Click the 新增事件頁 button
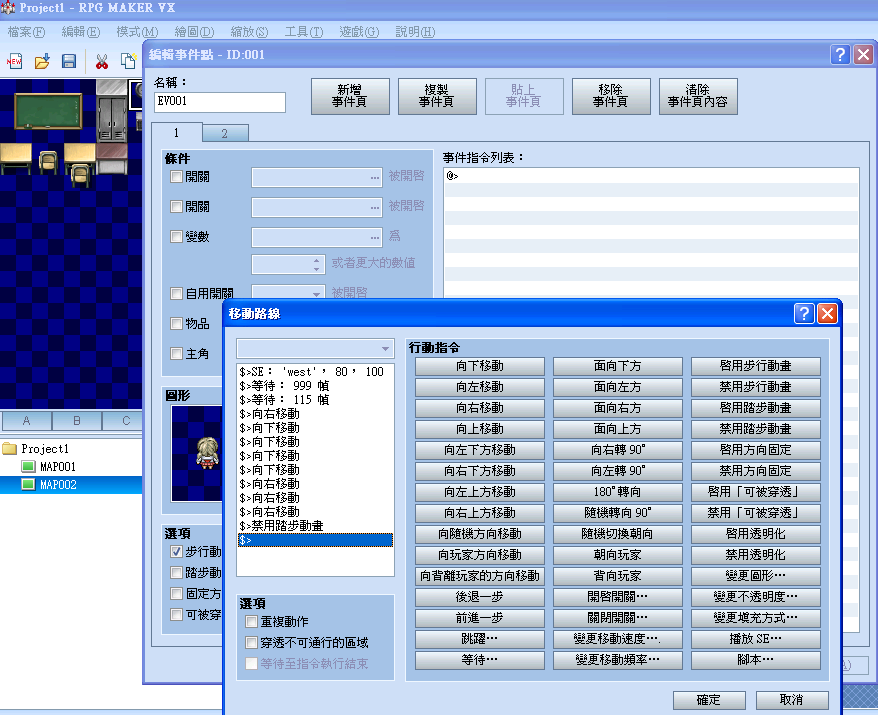Screen dimensions: 878x715 pyautogui.click(x=350, y=96)
